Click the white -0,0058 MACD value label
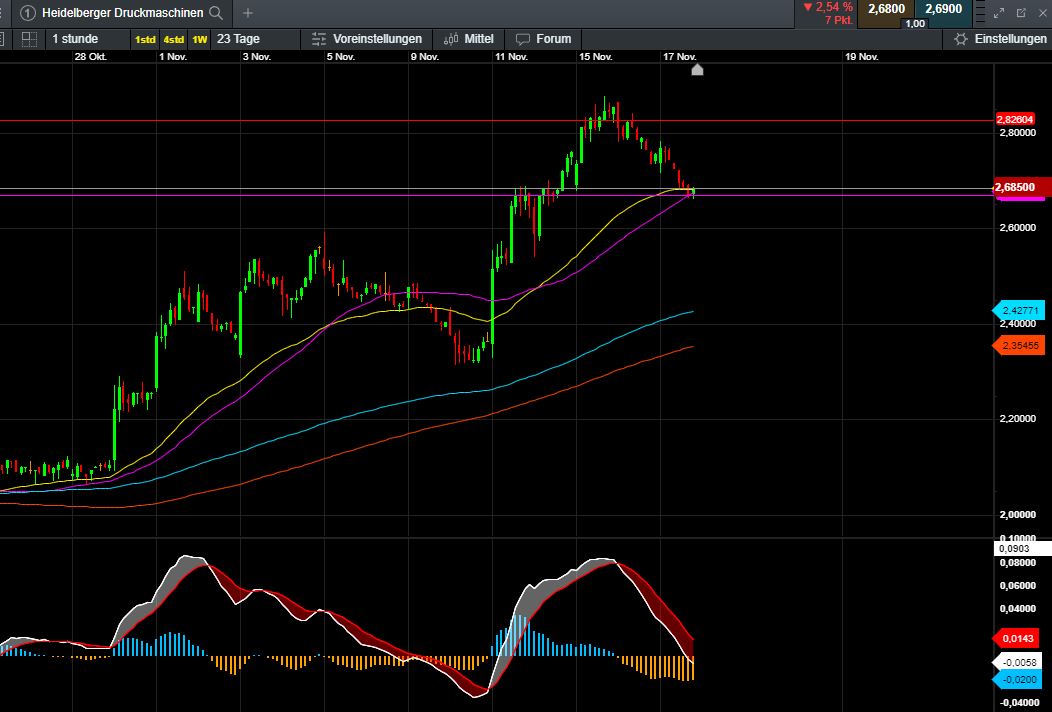Viewport: 1052px width, 712px height. pos(1018,662)
